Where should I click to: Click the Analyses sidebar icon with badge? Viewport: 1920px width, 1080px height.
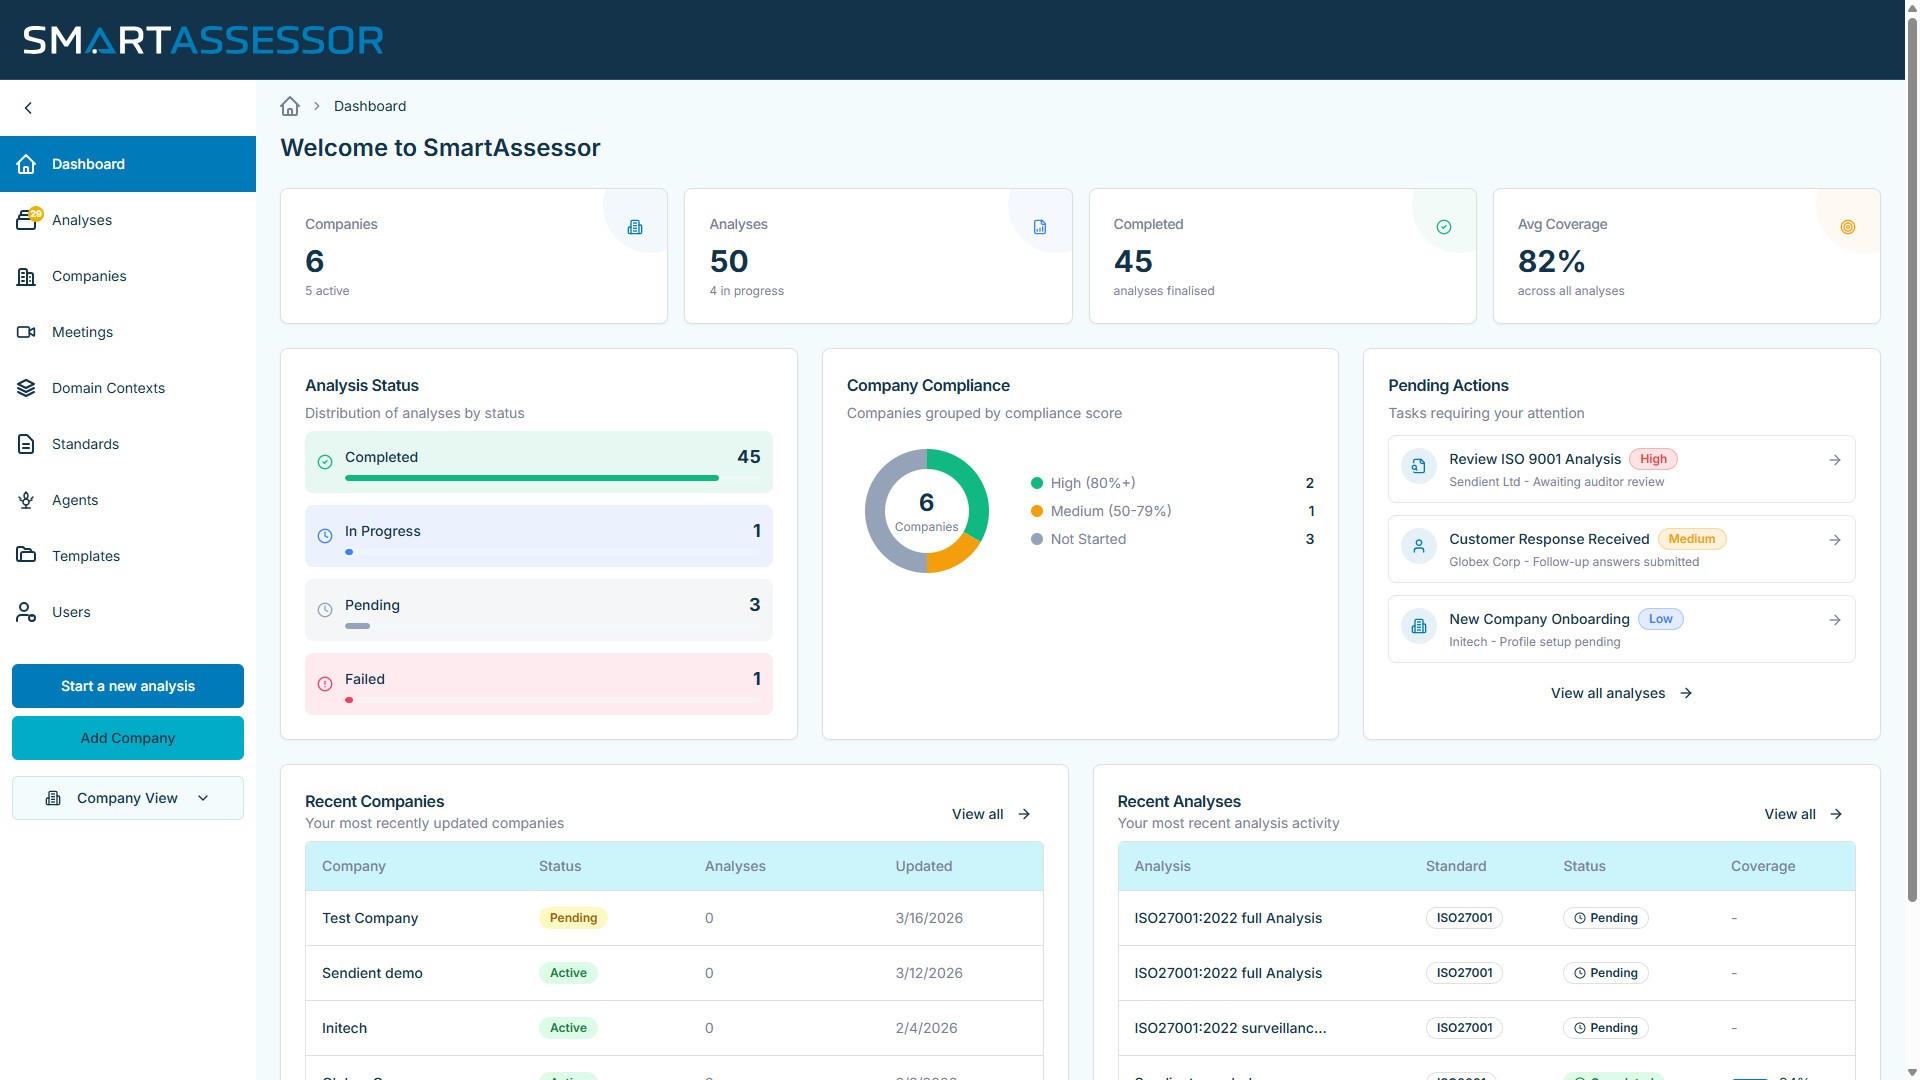click(x=27, y=220)
